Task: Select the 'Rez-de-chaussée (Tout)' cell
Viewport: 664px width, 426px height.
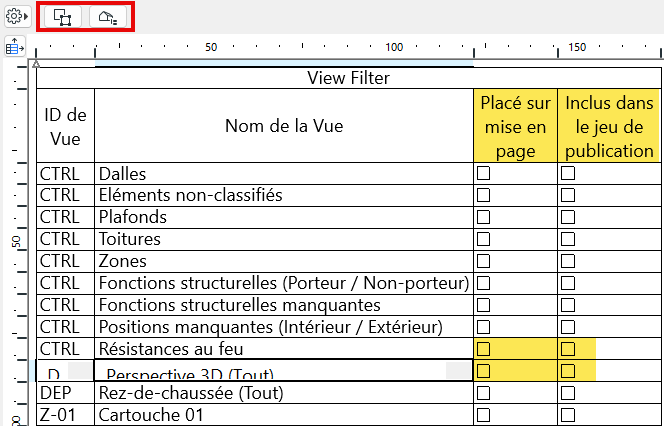Action: (284, 393)
